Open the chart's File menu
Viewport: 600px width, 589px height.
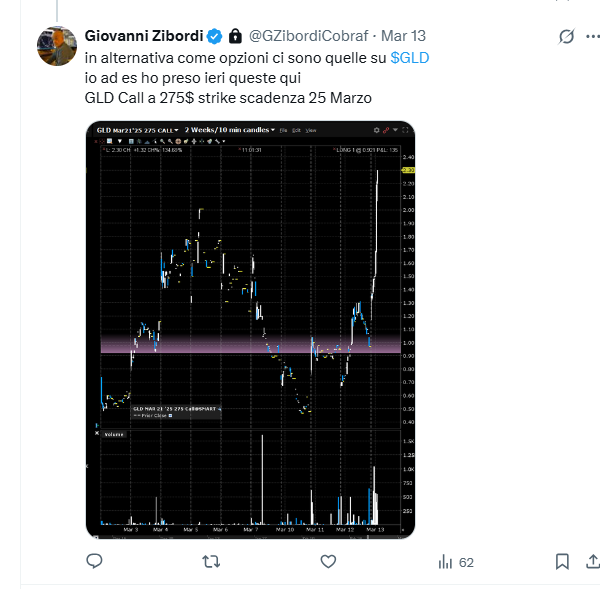(x=284, y=131)
